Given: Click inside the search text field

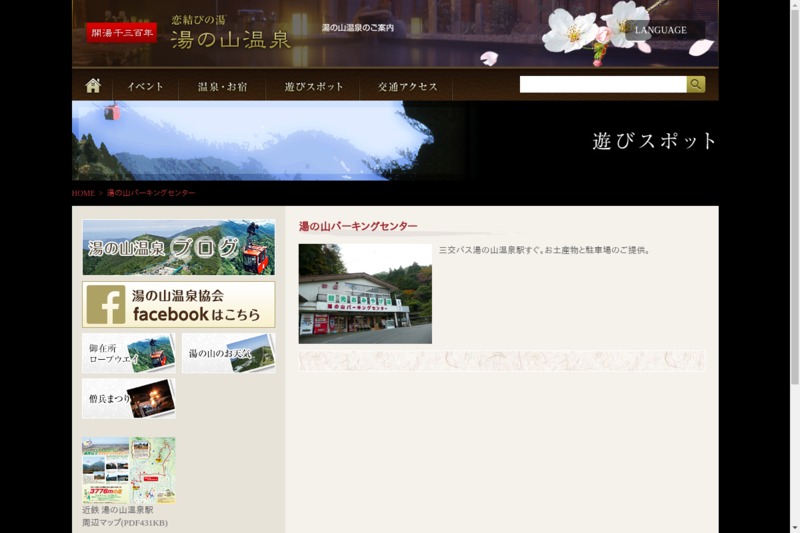Looking at the screenshot, I should [x=602, y=85].
